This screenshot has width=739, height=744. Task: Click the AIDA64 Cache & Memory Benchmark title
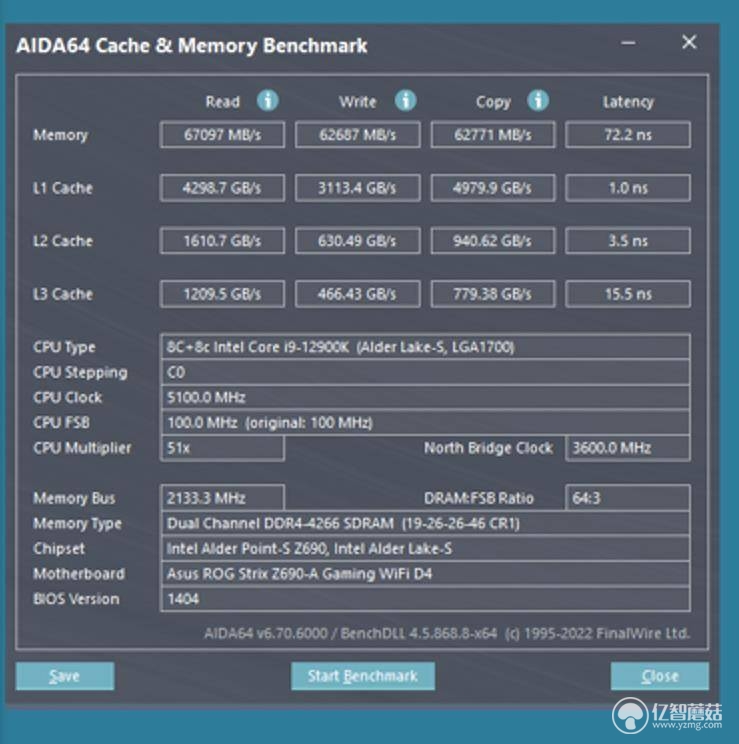(192, 46)
